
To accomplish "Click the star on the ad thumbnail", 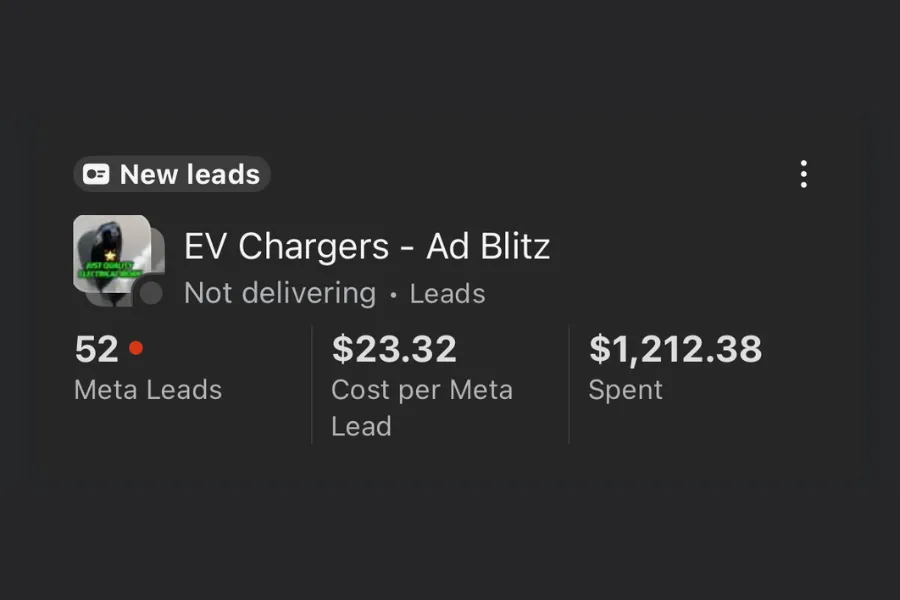I will pos(111,256).
